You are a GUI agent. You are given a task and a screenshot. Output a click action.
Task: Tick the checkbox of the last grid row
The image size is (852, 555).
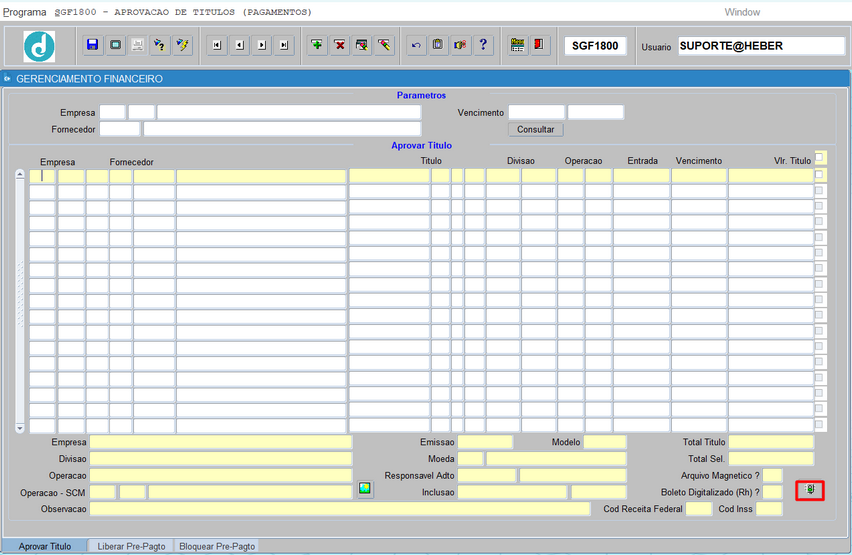pos(819,424)
